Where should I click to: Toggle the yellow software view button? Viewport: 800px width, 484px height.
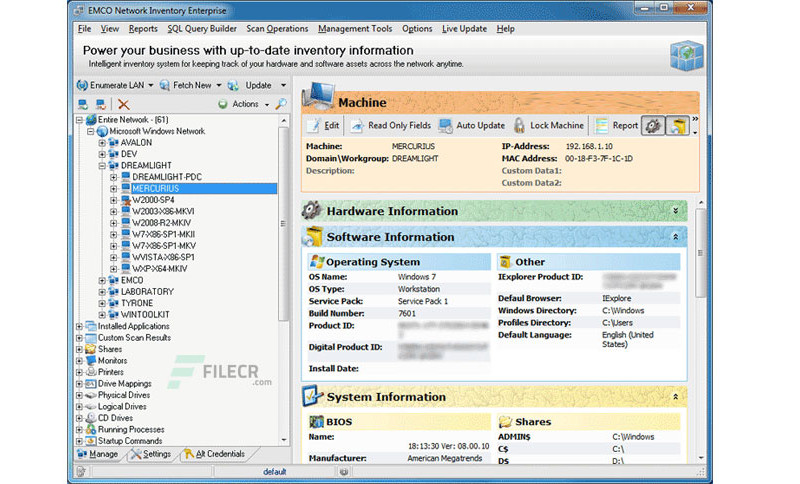678,125
